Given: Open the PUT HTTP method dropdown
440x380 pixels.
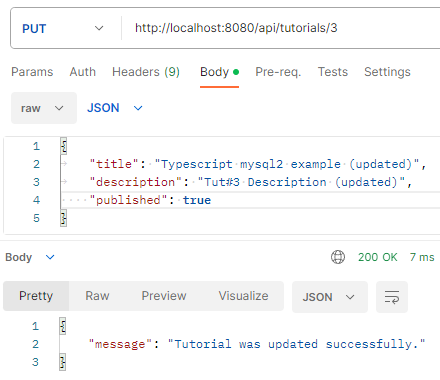Looking at the screenshot, I should (63, 28).
